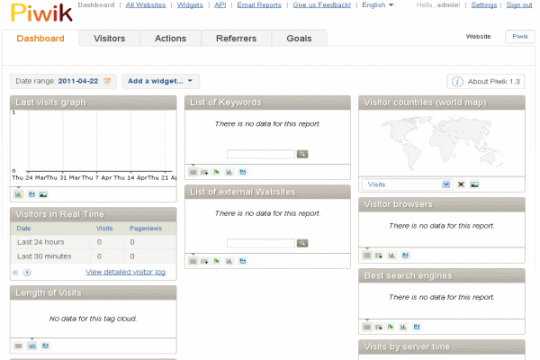This screenshot has width=540, height=360.
Task: Click Give us Feedback link
Action: tap(322, 5)
